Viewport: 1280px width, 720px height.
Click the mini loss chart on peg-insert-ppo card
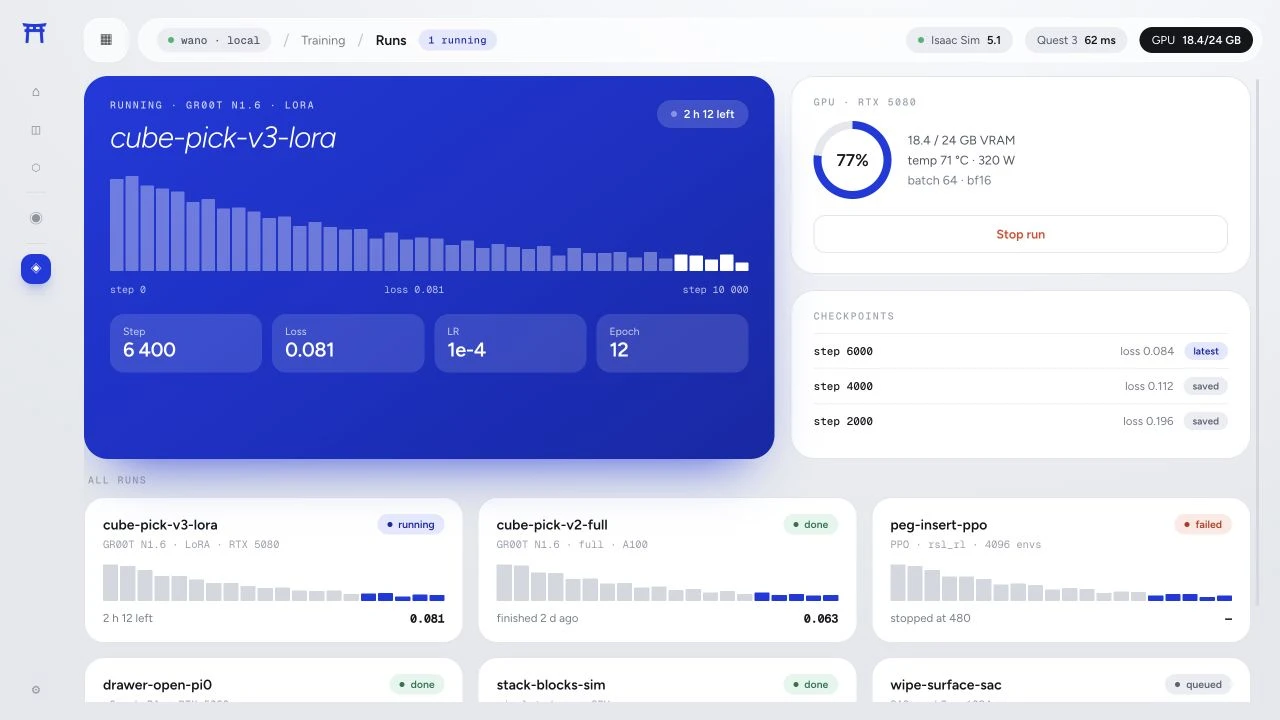pyautogui.click(x=1061, y=582)
